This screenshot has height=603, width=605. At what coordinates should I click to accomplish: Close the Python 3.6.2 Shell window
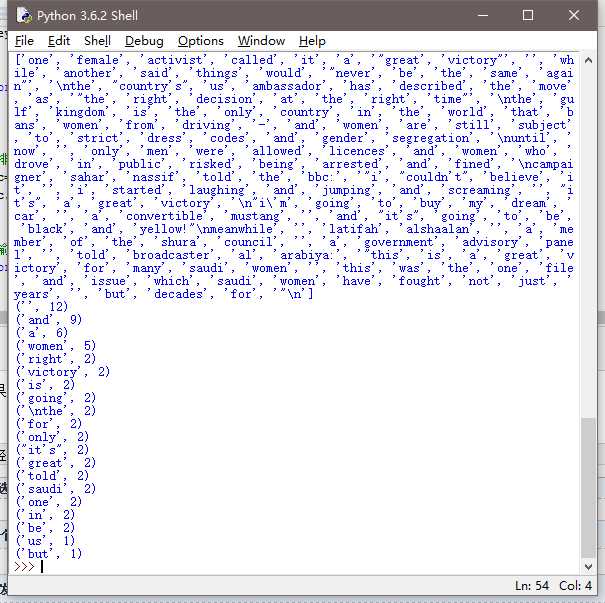click(x=574, y=15)
